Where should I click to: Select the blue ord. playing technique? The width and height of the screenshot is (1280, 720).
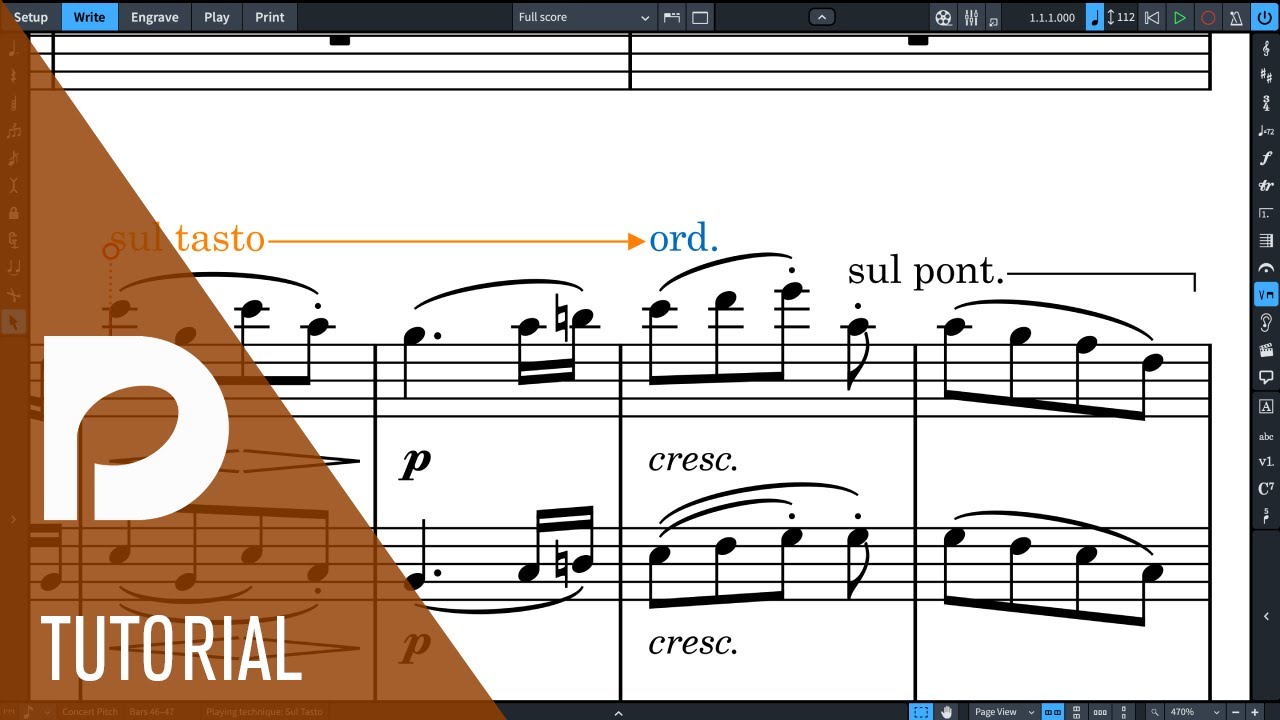[x=684, y=239]
